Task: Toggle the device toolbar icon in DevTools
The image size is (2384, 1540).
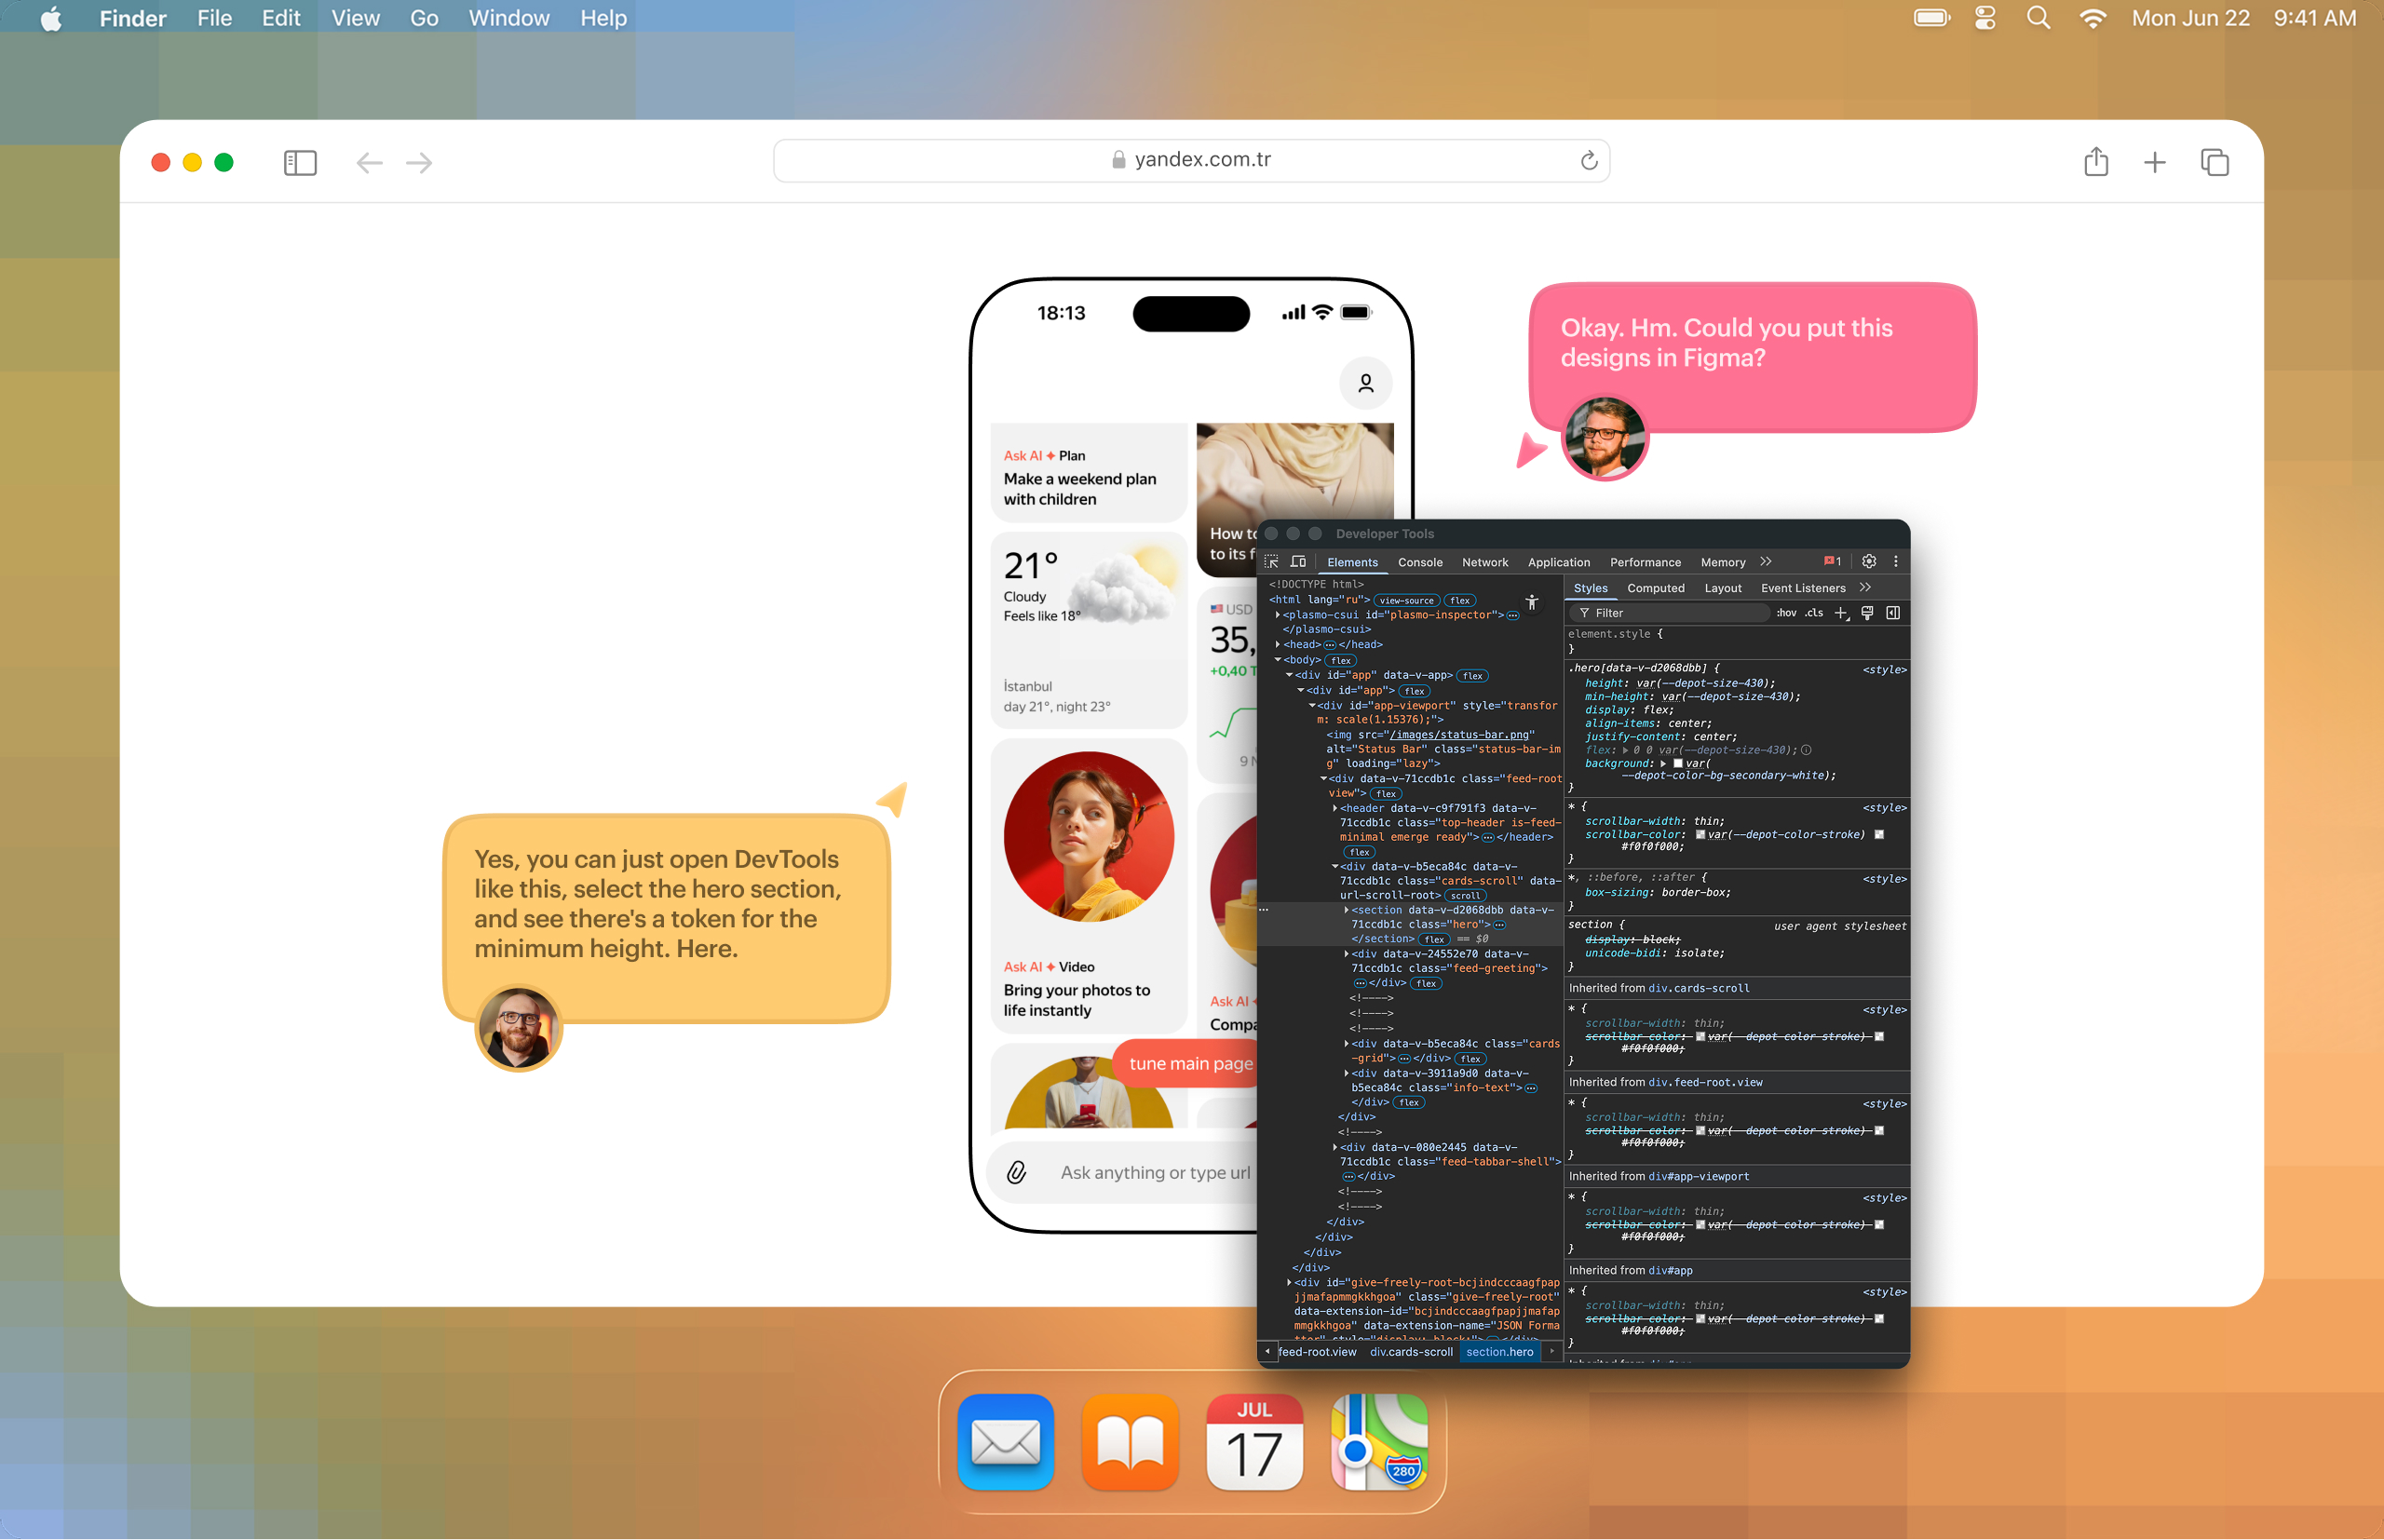Action: click(1298, 562)
